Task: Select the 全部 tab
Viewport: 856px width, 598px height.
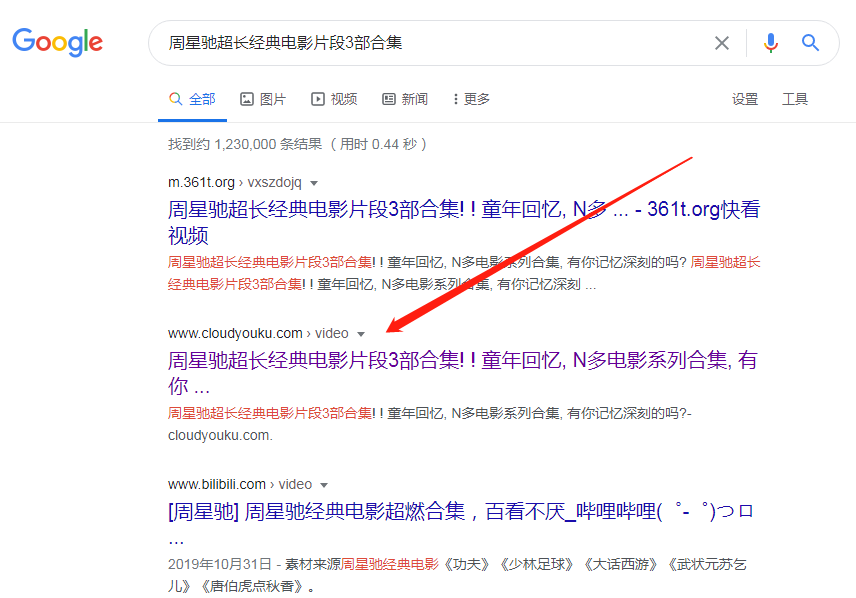Action: [192, 99]
